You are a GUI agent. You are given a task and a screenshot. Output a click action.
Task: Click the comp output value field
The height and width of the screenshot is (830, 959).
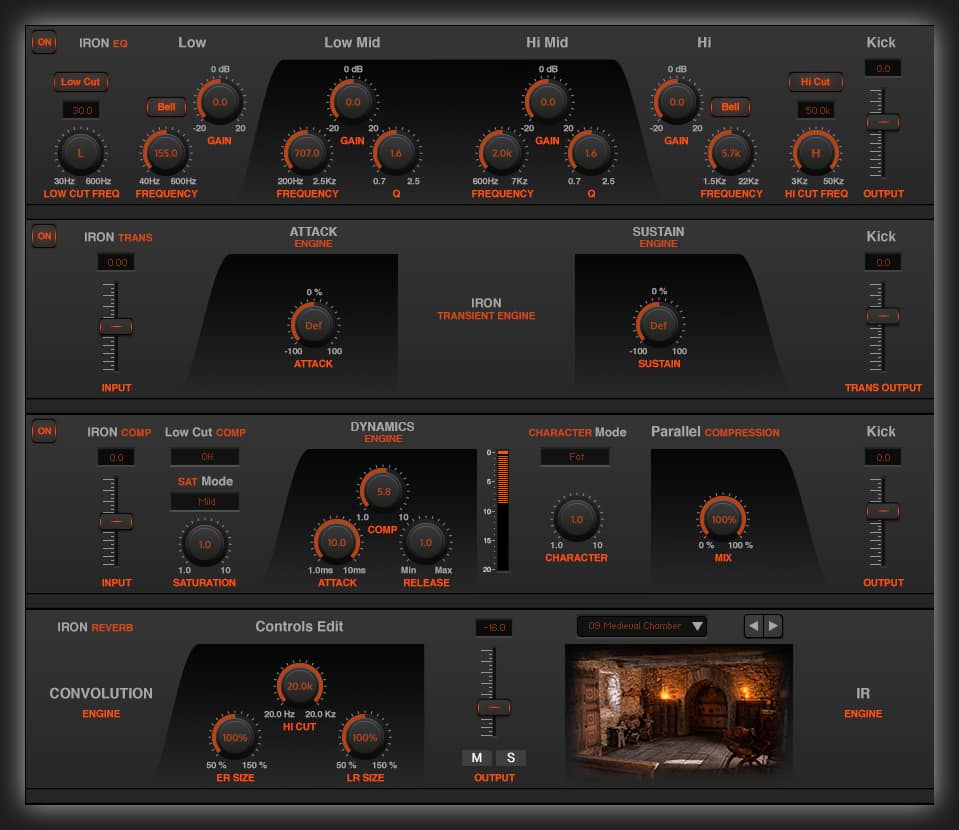(883, 457)
